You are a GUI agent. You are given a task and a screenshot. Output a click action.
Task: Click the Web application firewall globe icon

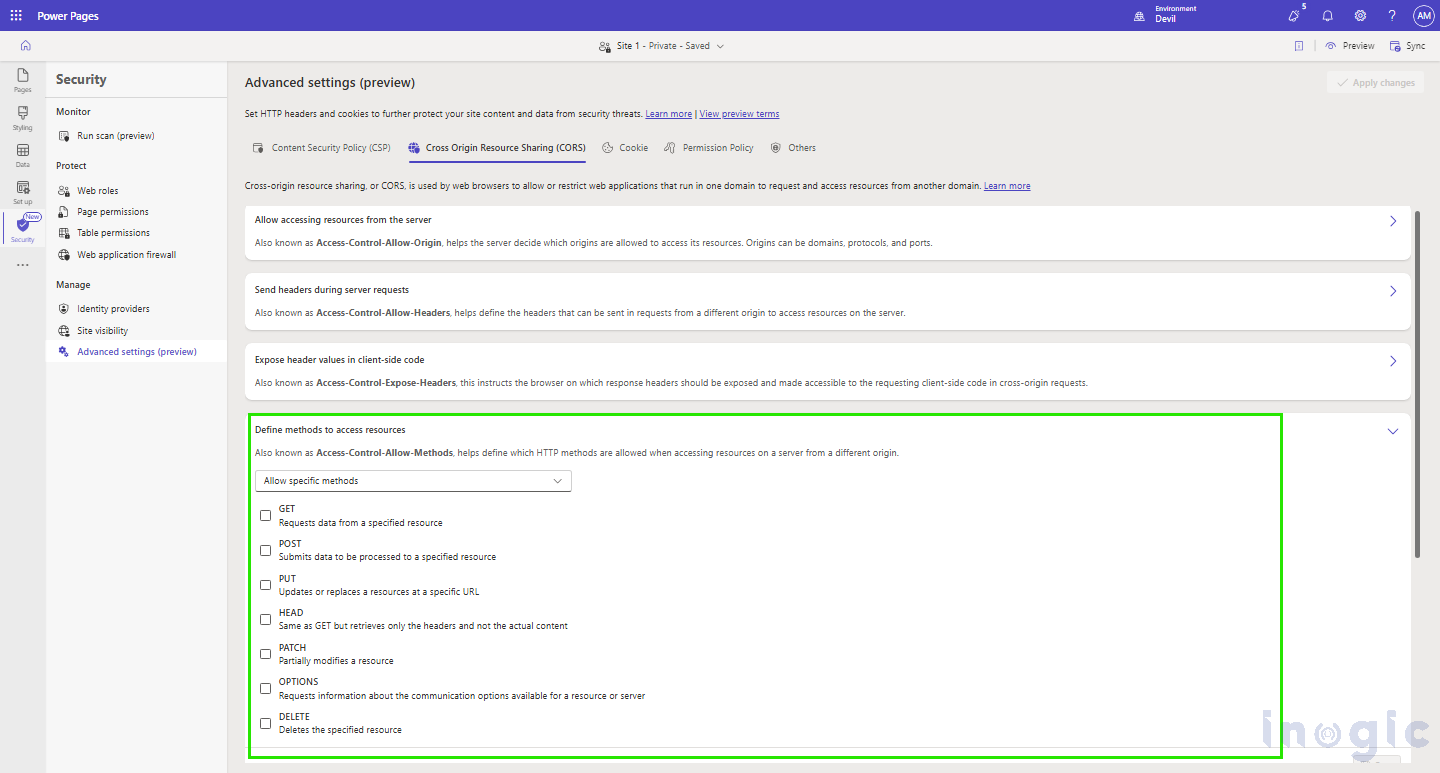click(x=64, y=255)
